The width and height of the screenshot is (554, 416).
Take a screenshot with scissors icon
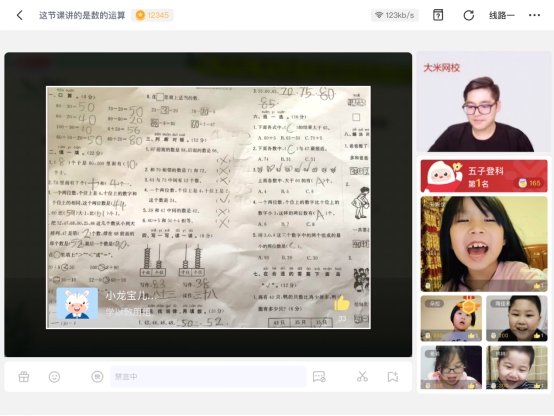click(362, 377)
